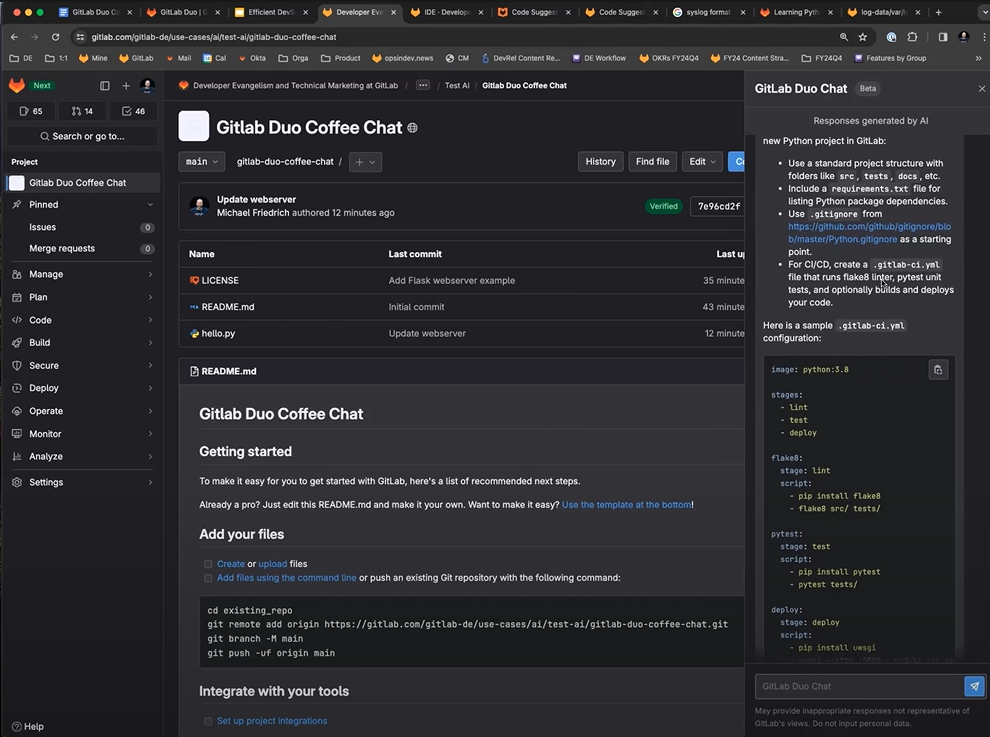The width and height of the screenshot is (990, 737).
Task: Expand the Settings sidebar section
Action: (x=82, y=482)
